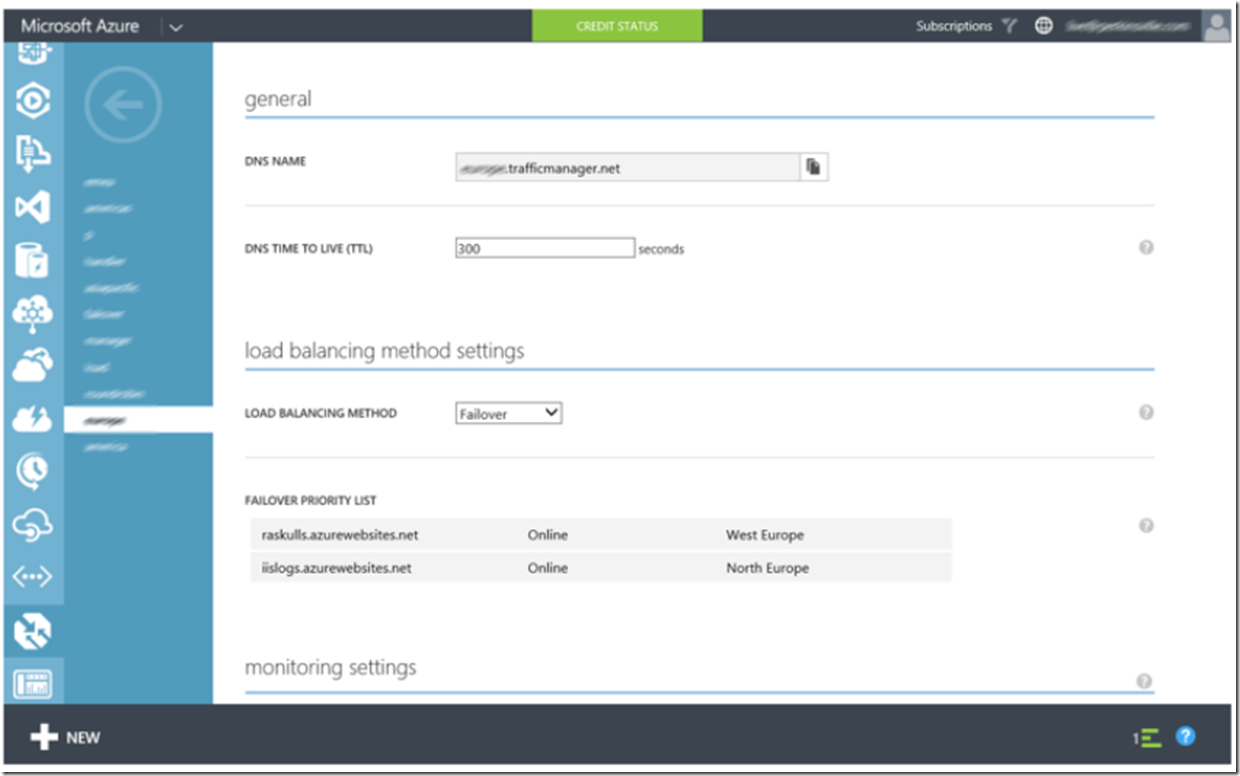Click the blue help icon in bottom bar

(1186, 737)
